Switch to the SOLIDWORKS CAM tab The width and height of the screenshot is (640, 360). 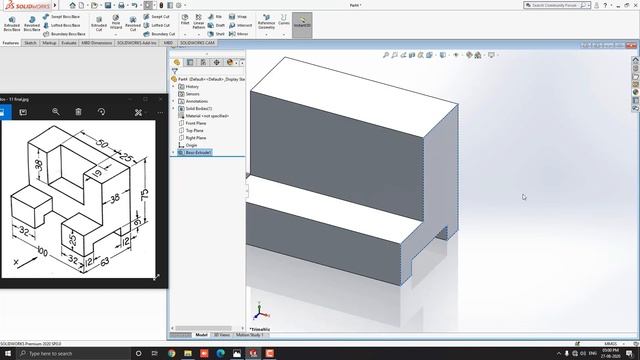(197, 43)
